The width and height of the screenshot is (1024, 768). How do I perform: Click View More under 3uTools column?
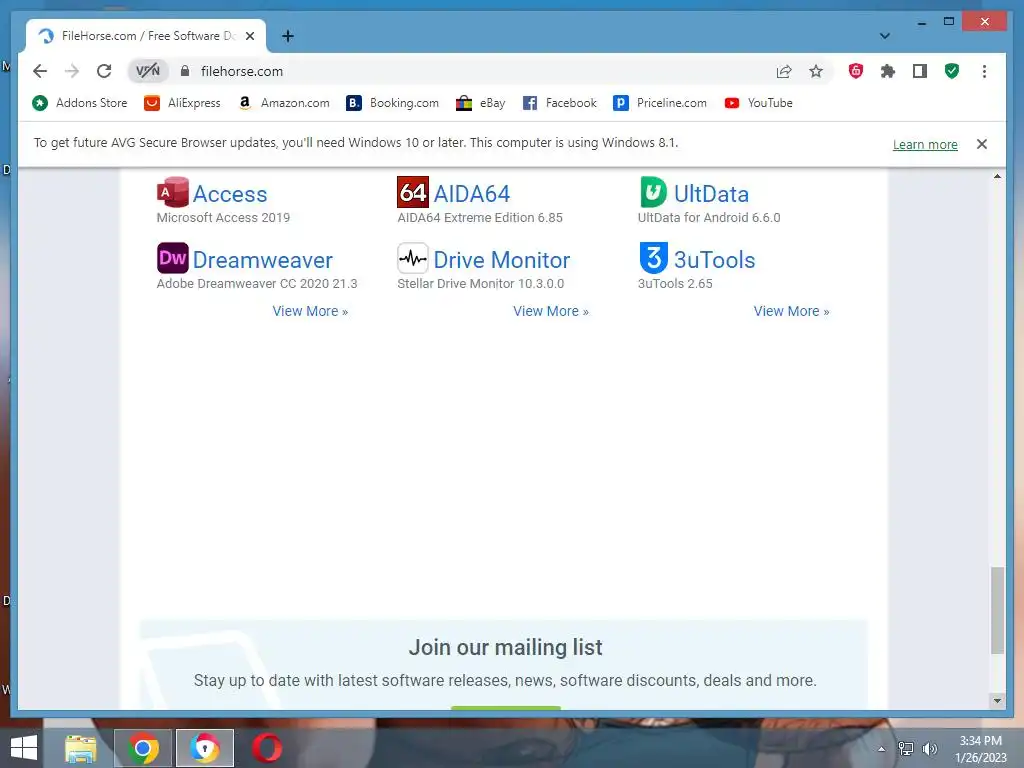[x=792, y=311]
